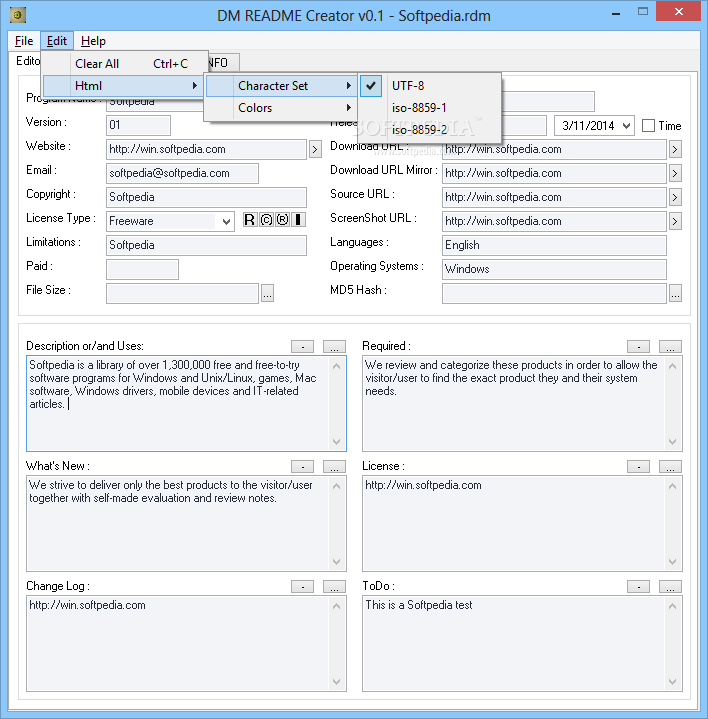Click the minus button above Required box
Viewport: 708px width, 719px height.
click(638, 347)
